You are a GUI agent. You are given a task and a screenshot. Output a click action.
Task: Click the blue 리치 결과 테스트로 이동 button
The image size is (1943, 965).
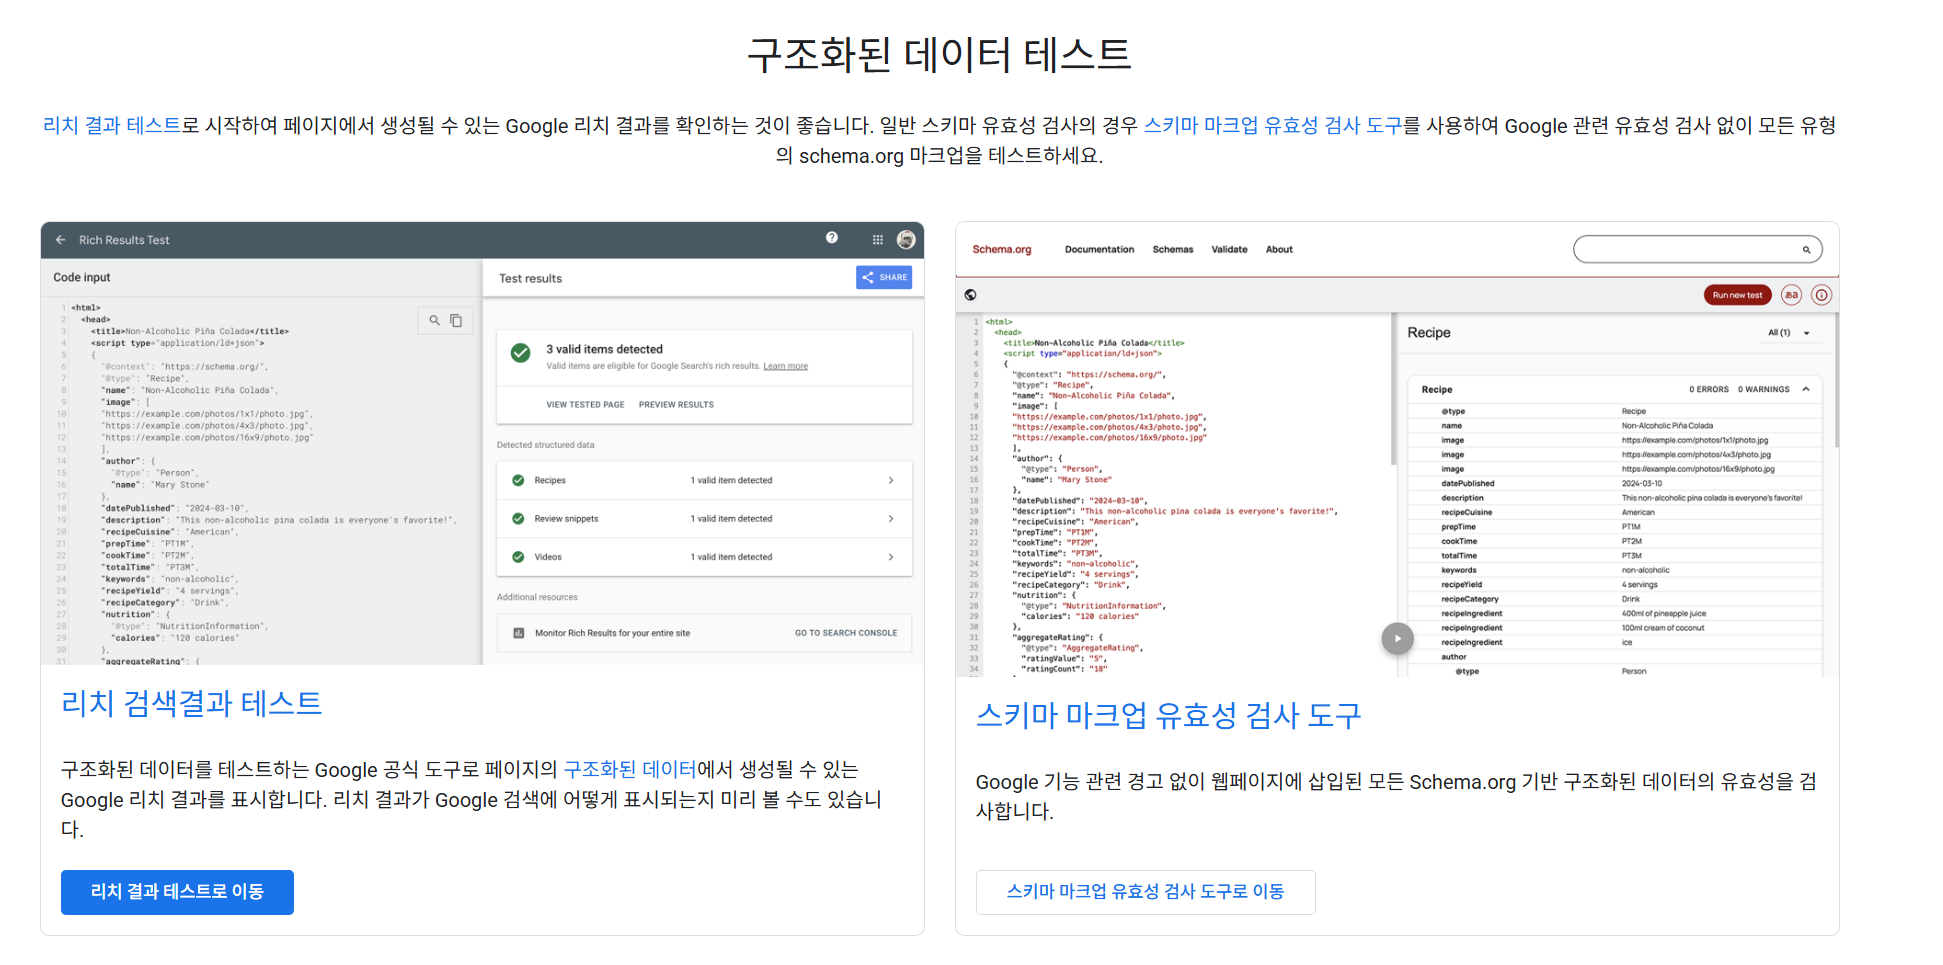coord(177,892)
